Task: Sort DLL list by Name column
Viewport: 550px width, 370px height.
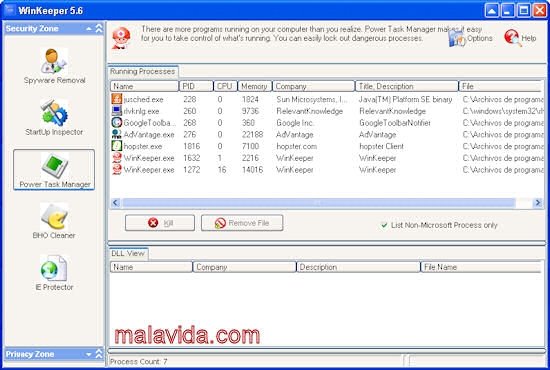Action: pyautogui.click(x=151, y=267)
